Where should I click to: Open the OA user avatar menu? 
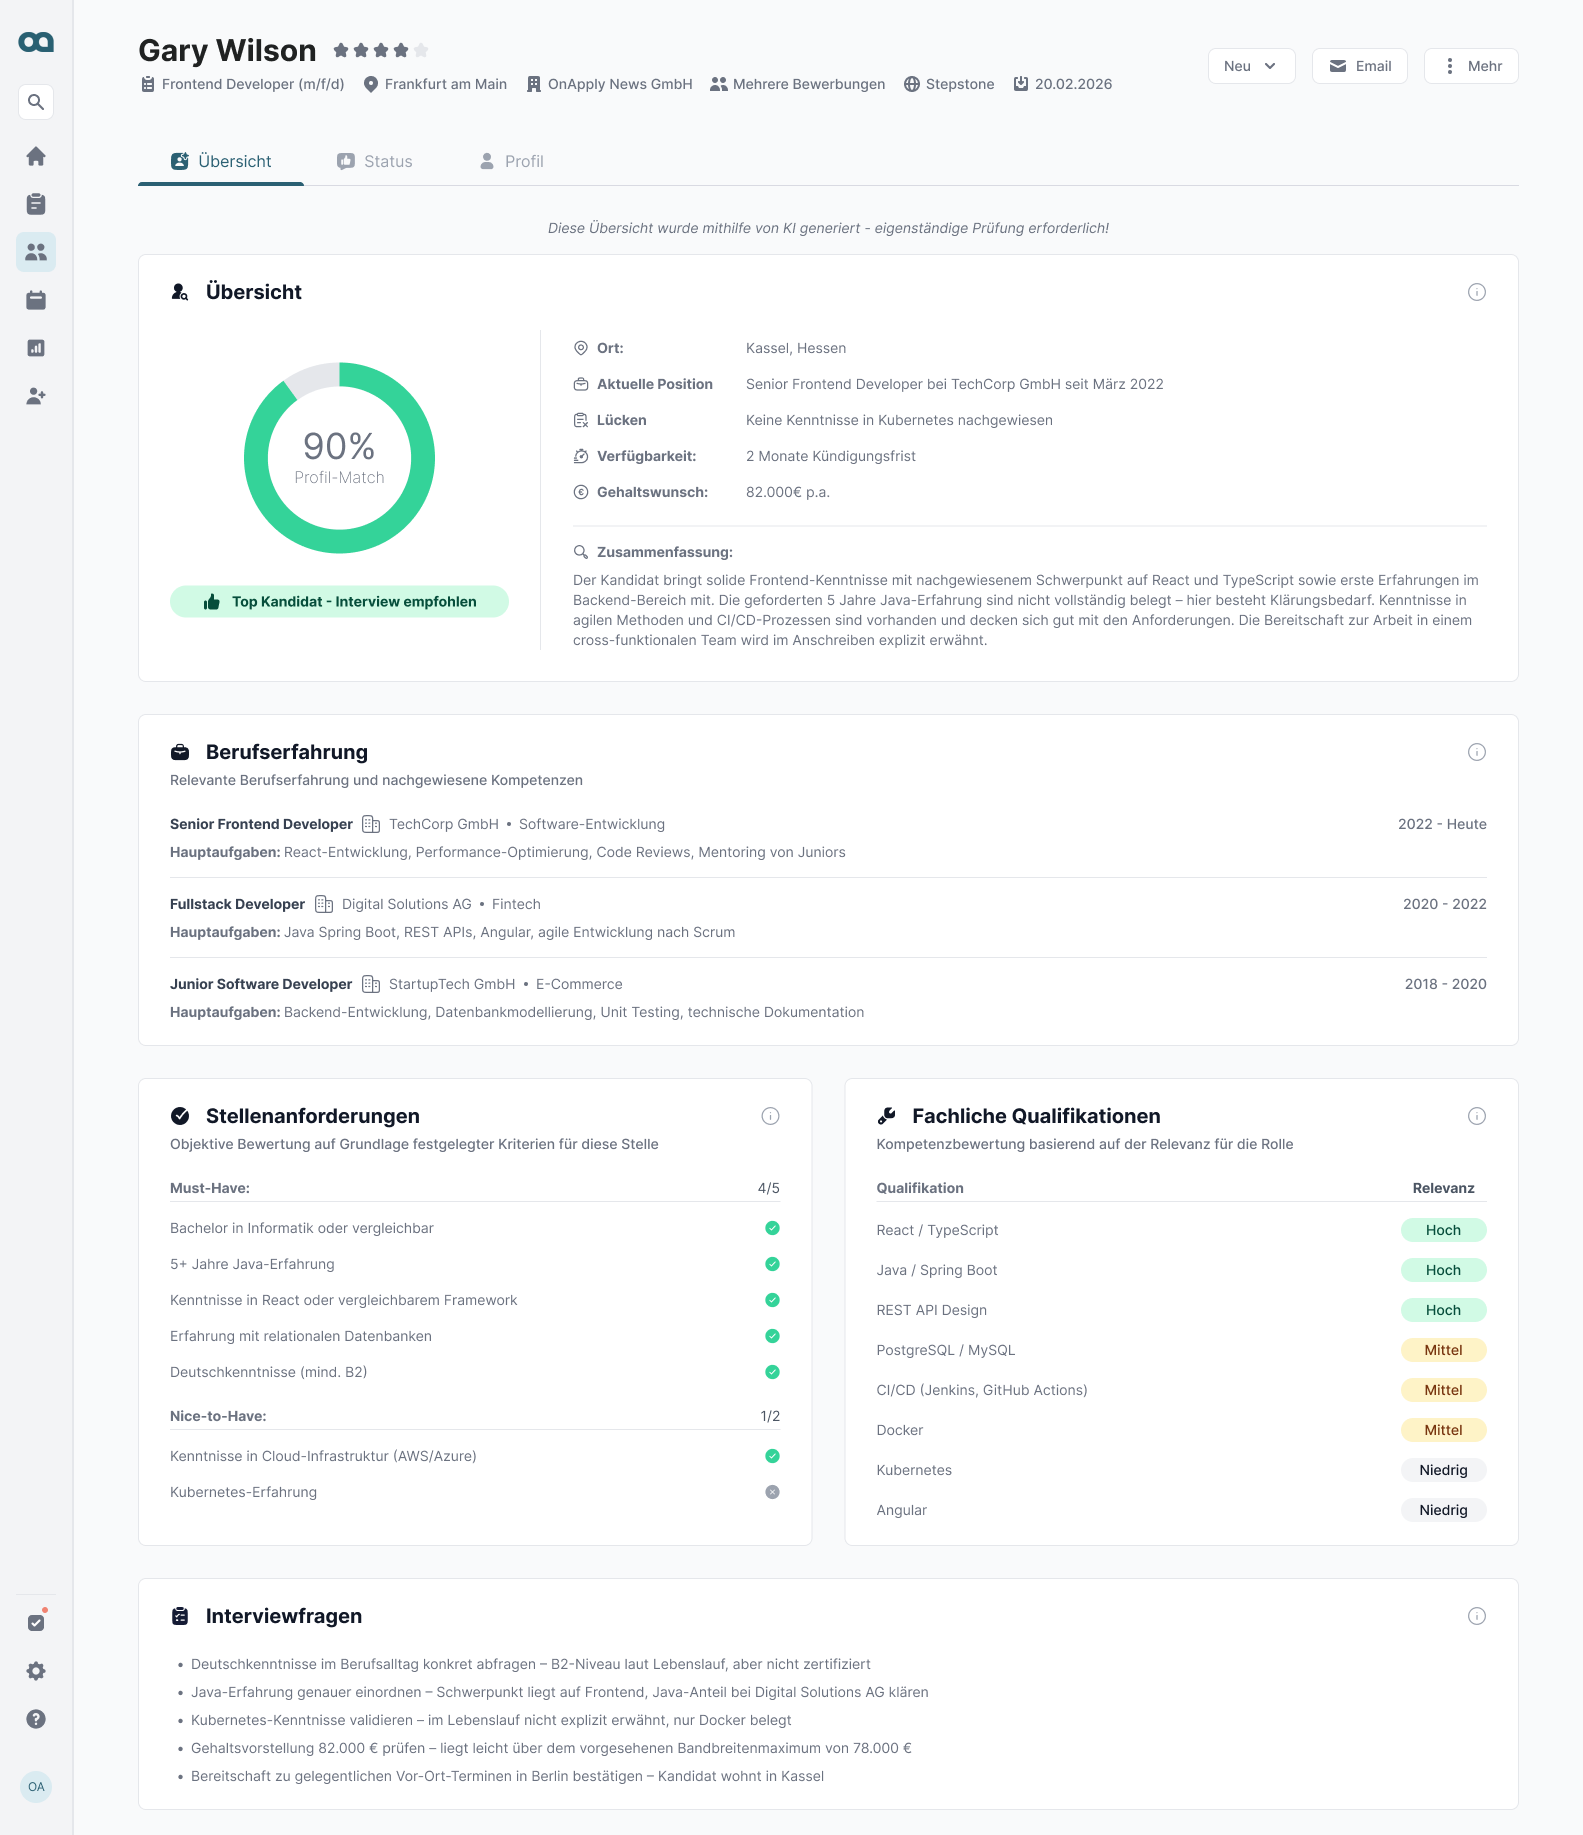coord(36,1787)
